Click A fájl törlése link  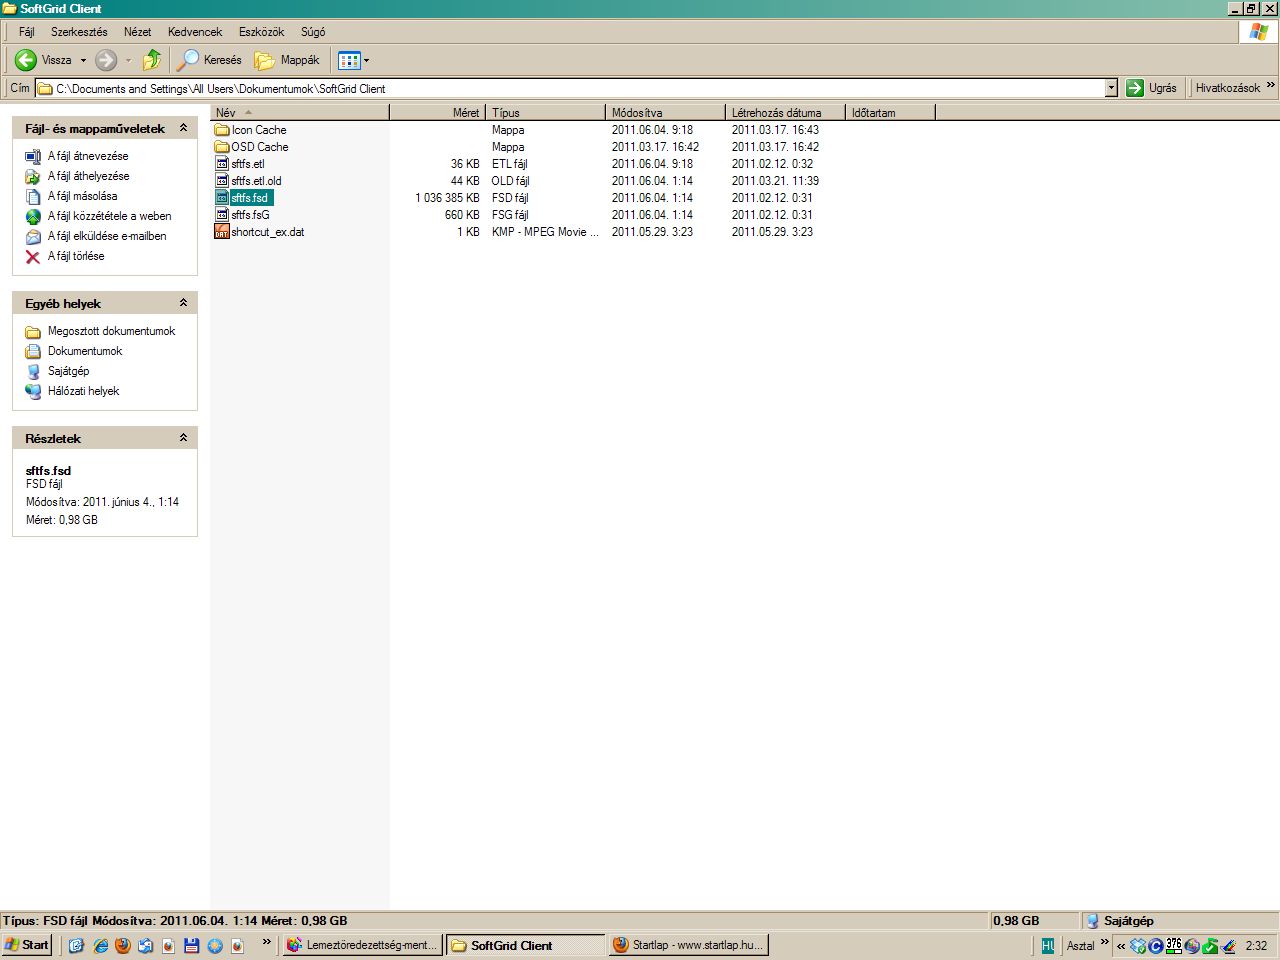pos(76,256)
